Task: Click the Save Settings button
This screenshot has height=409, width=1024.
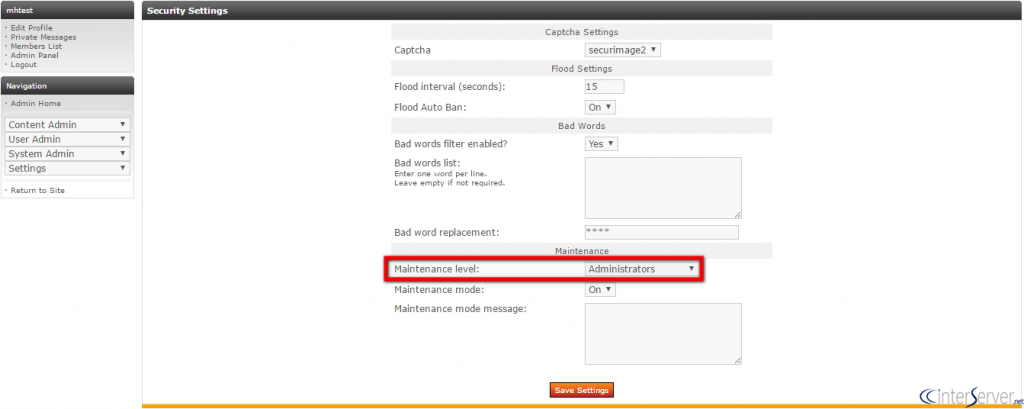Action: (x=582, y=390)
